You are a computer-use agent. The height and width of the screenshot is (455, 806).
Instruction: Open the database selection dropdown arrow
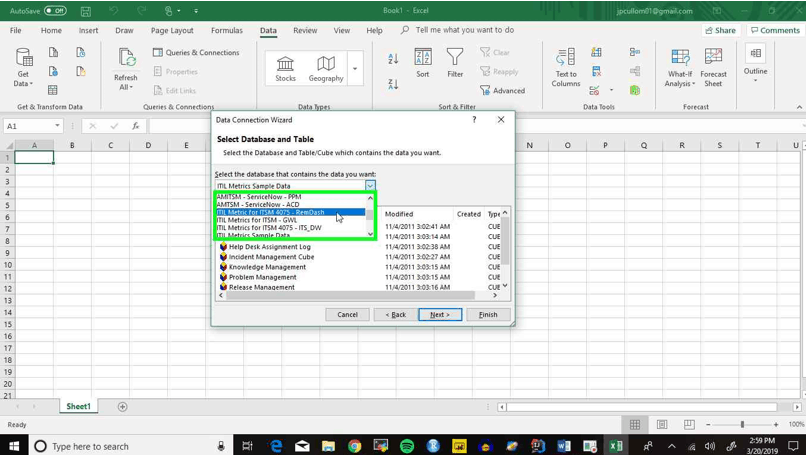click(x=370, y=186)
